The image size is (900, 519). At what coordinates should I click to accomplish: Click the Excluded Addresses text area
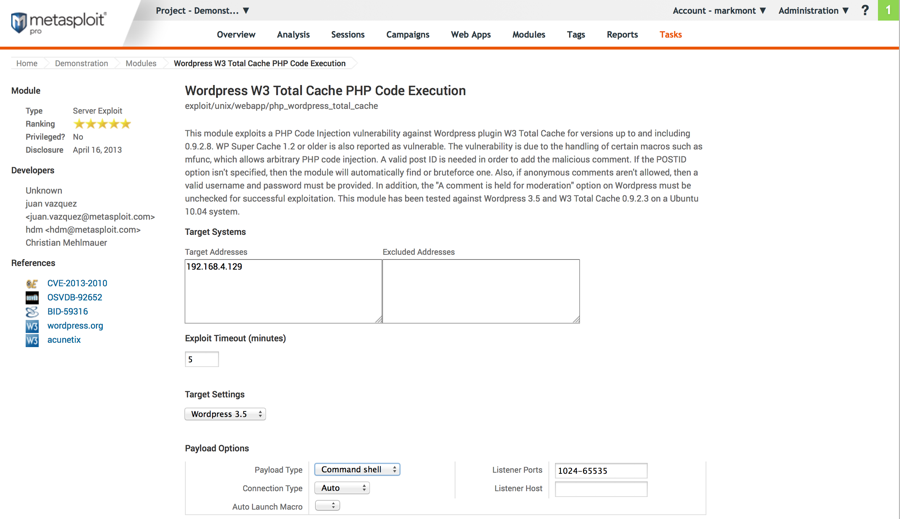[x=481, y=291]
